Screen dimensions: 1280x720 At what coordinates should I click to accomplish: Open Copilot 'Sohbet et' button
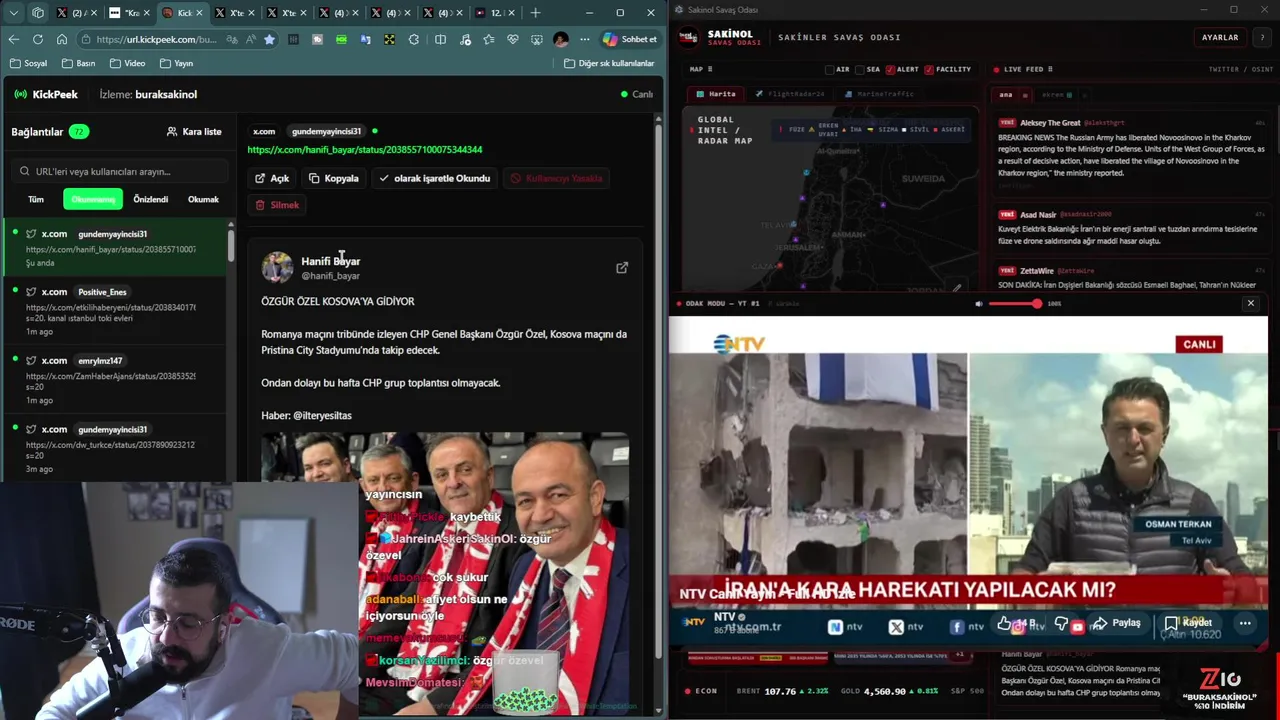tap(630, 39)
